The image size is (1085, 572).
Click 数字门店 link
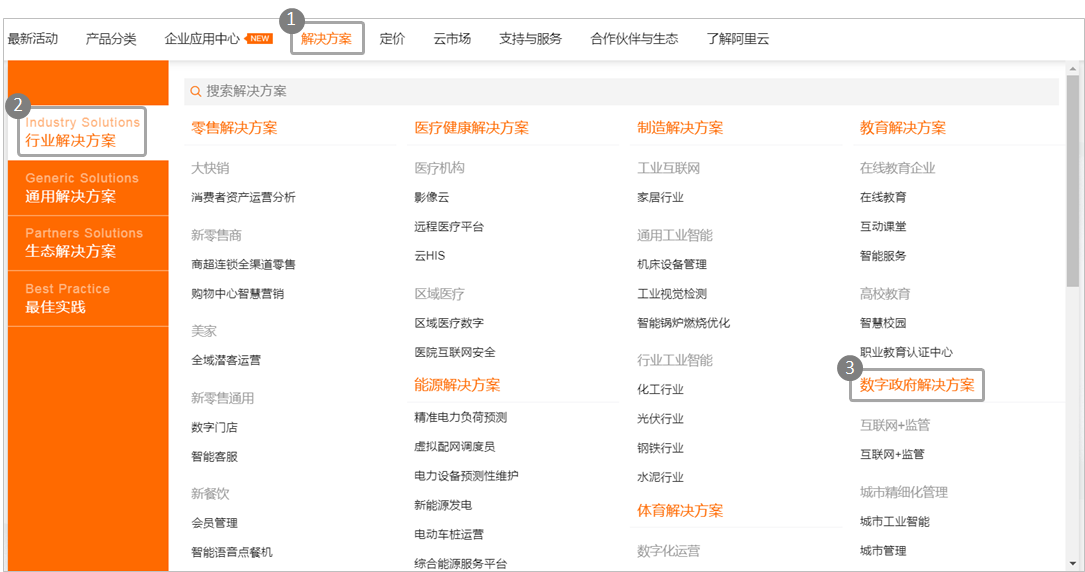pos(215,427)
